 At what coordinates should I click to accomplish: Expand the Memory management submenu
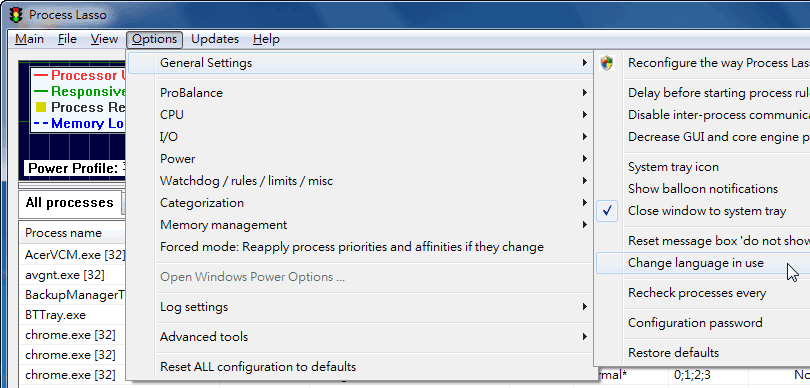pyautogui.click(x=360, y=225)
